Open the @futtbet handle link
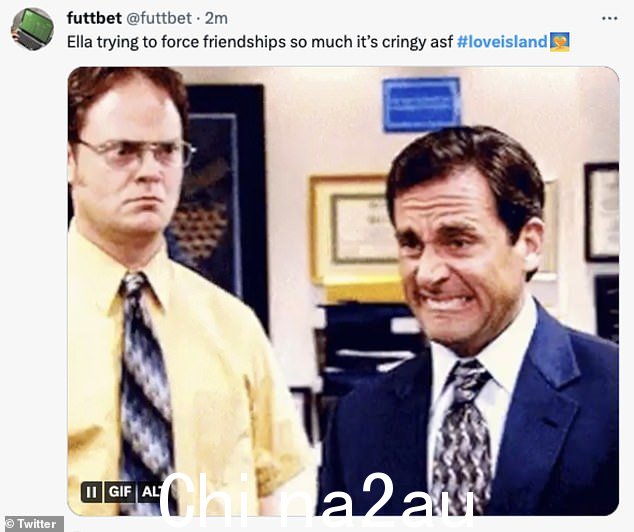 (x=159, y=18)
